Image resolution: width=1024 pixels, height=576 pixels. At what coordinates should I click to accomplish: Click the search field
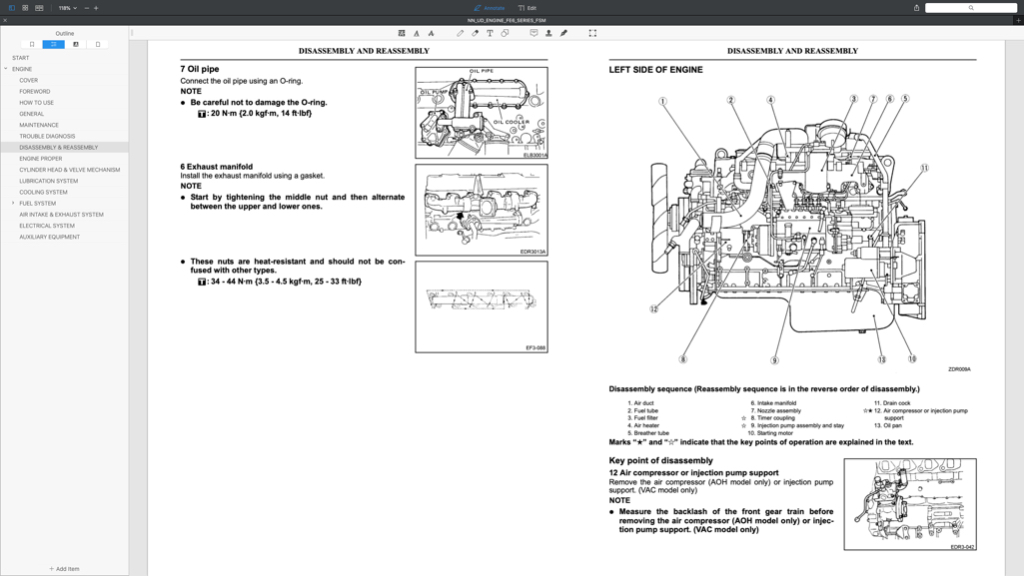tap(970, 8)
